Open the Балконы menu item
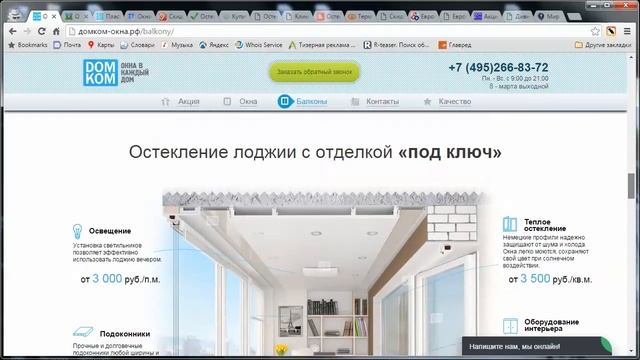This screenshot has height=360, width=640. (311, 101)
